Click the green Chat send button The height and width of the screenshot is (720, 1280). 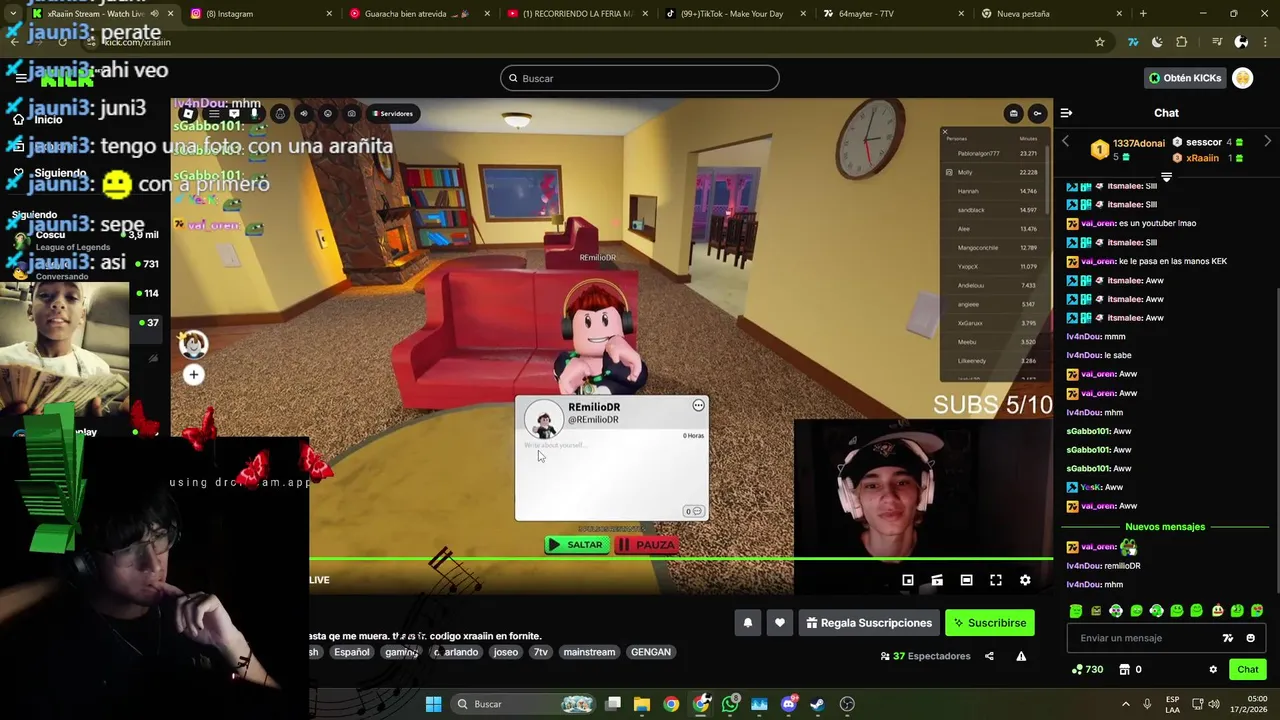click(x=1248, y=669)
